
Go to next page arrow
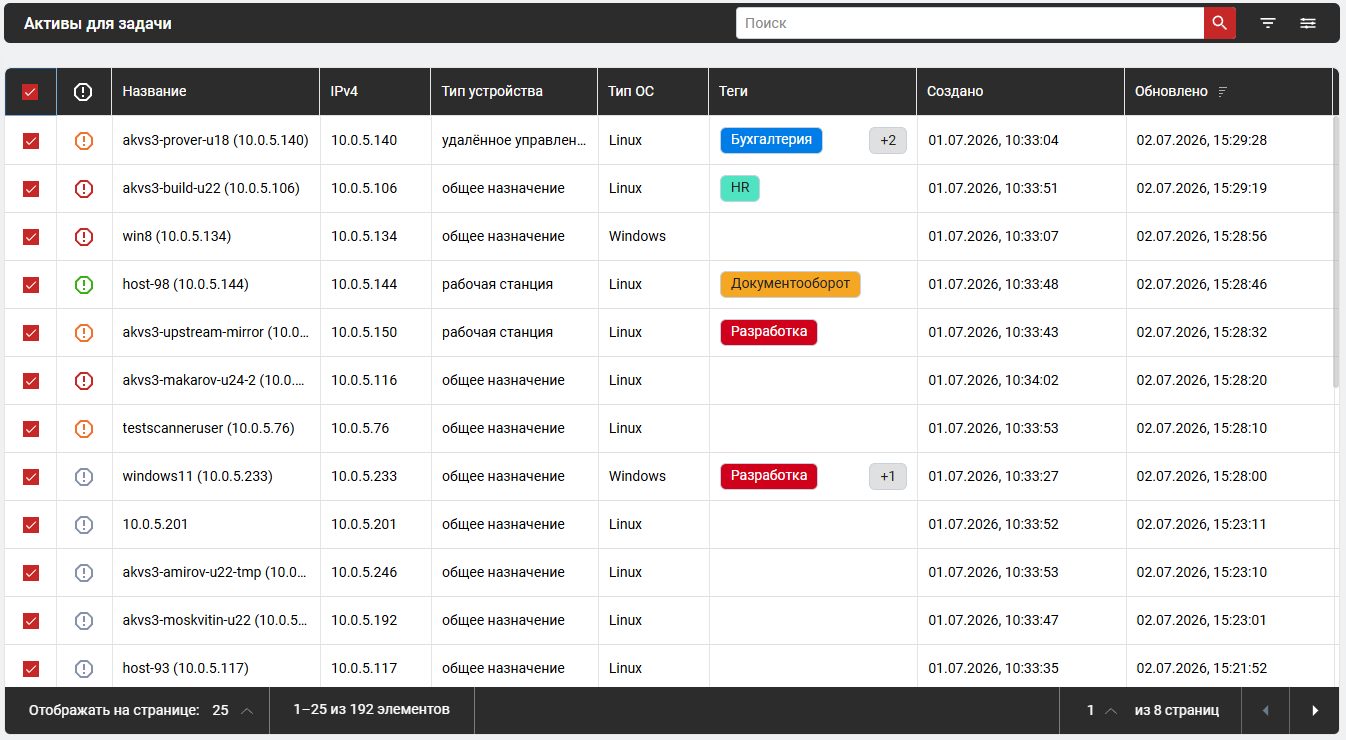point(1314,711)
